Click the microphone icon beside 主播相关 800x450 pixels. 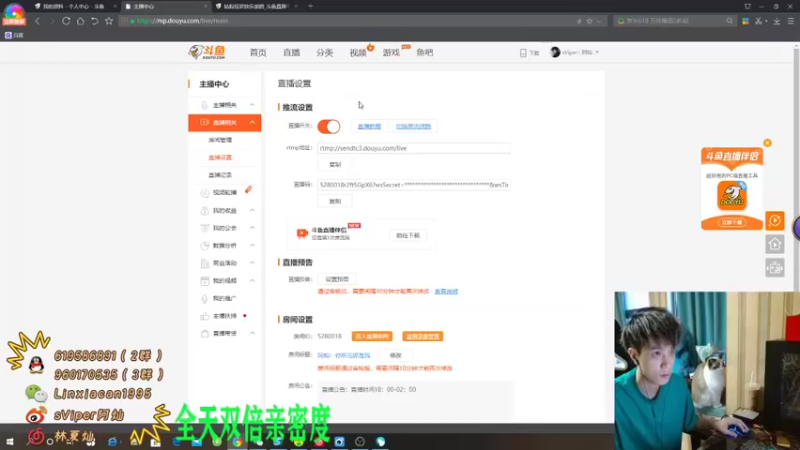coord(204,105)
